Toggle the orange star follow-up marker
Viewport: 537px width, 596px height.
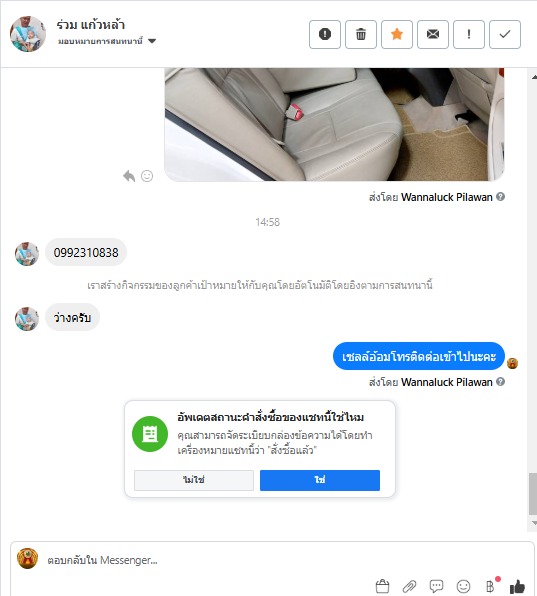(x=397, y=34)
